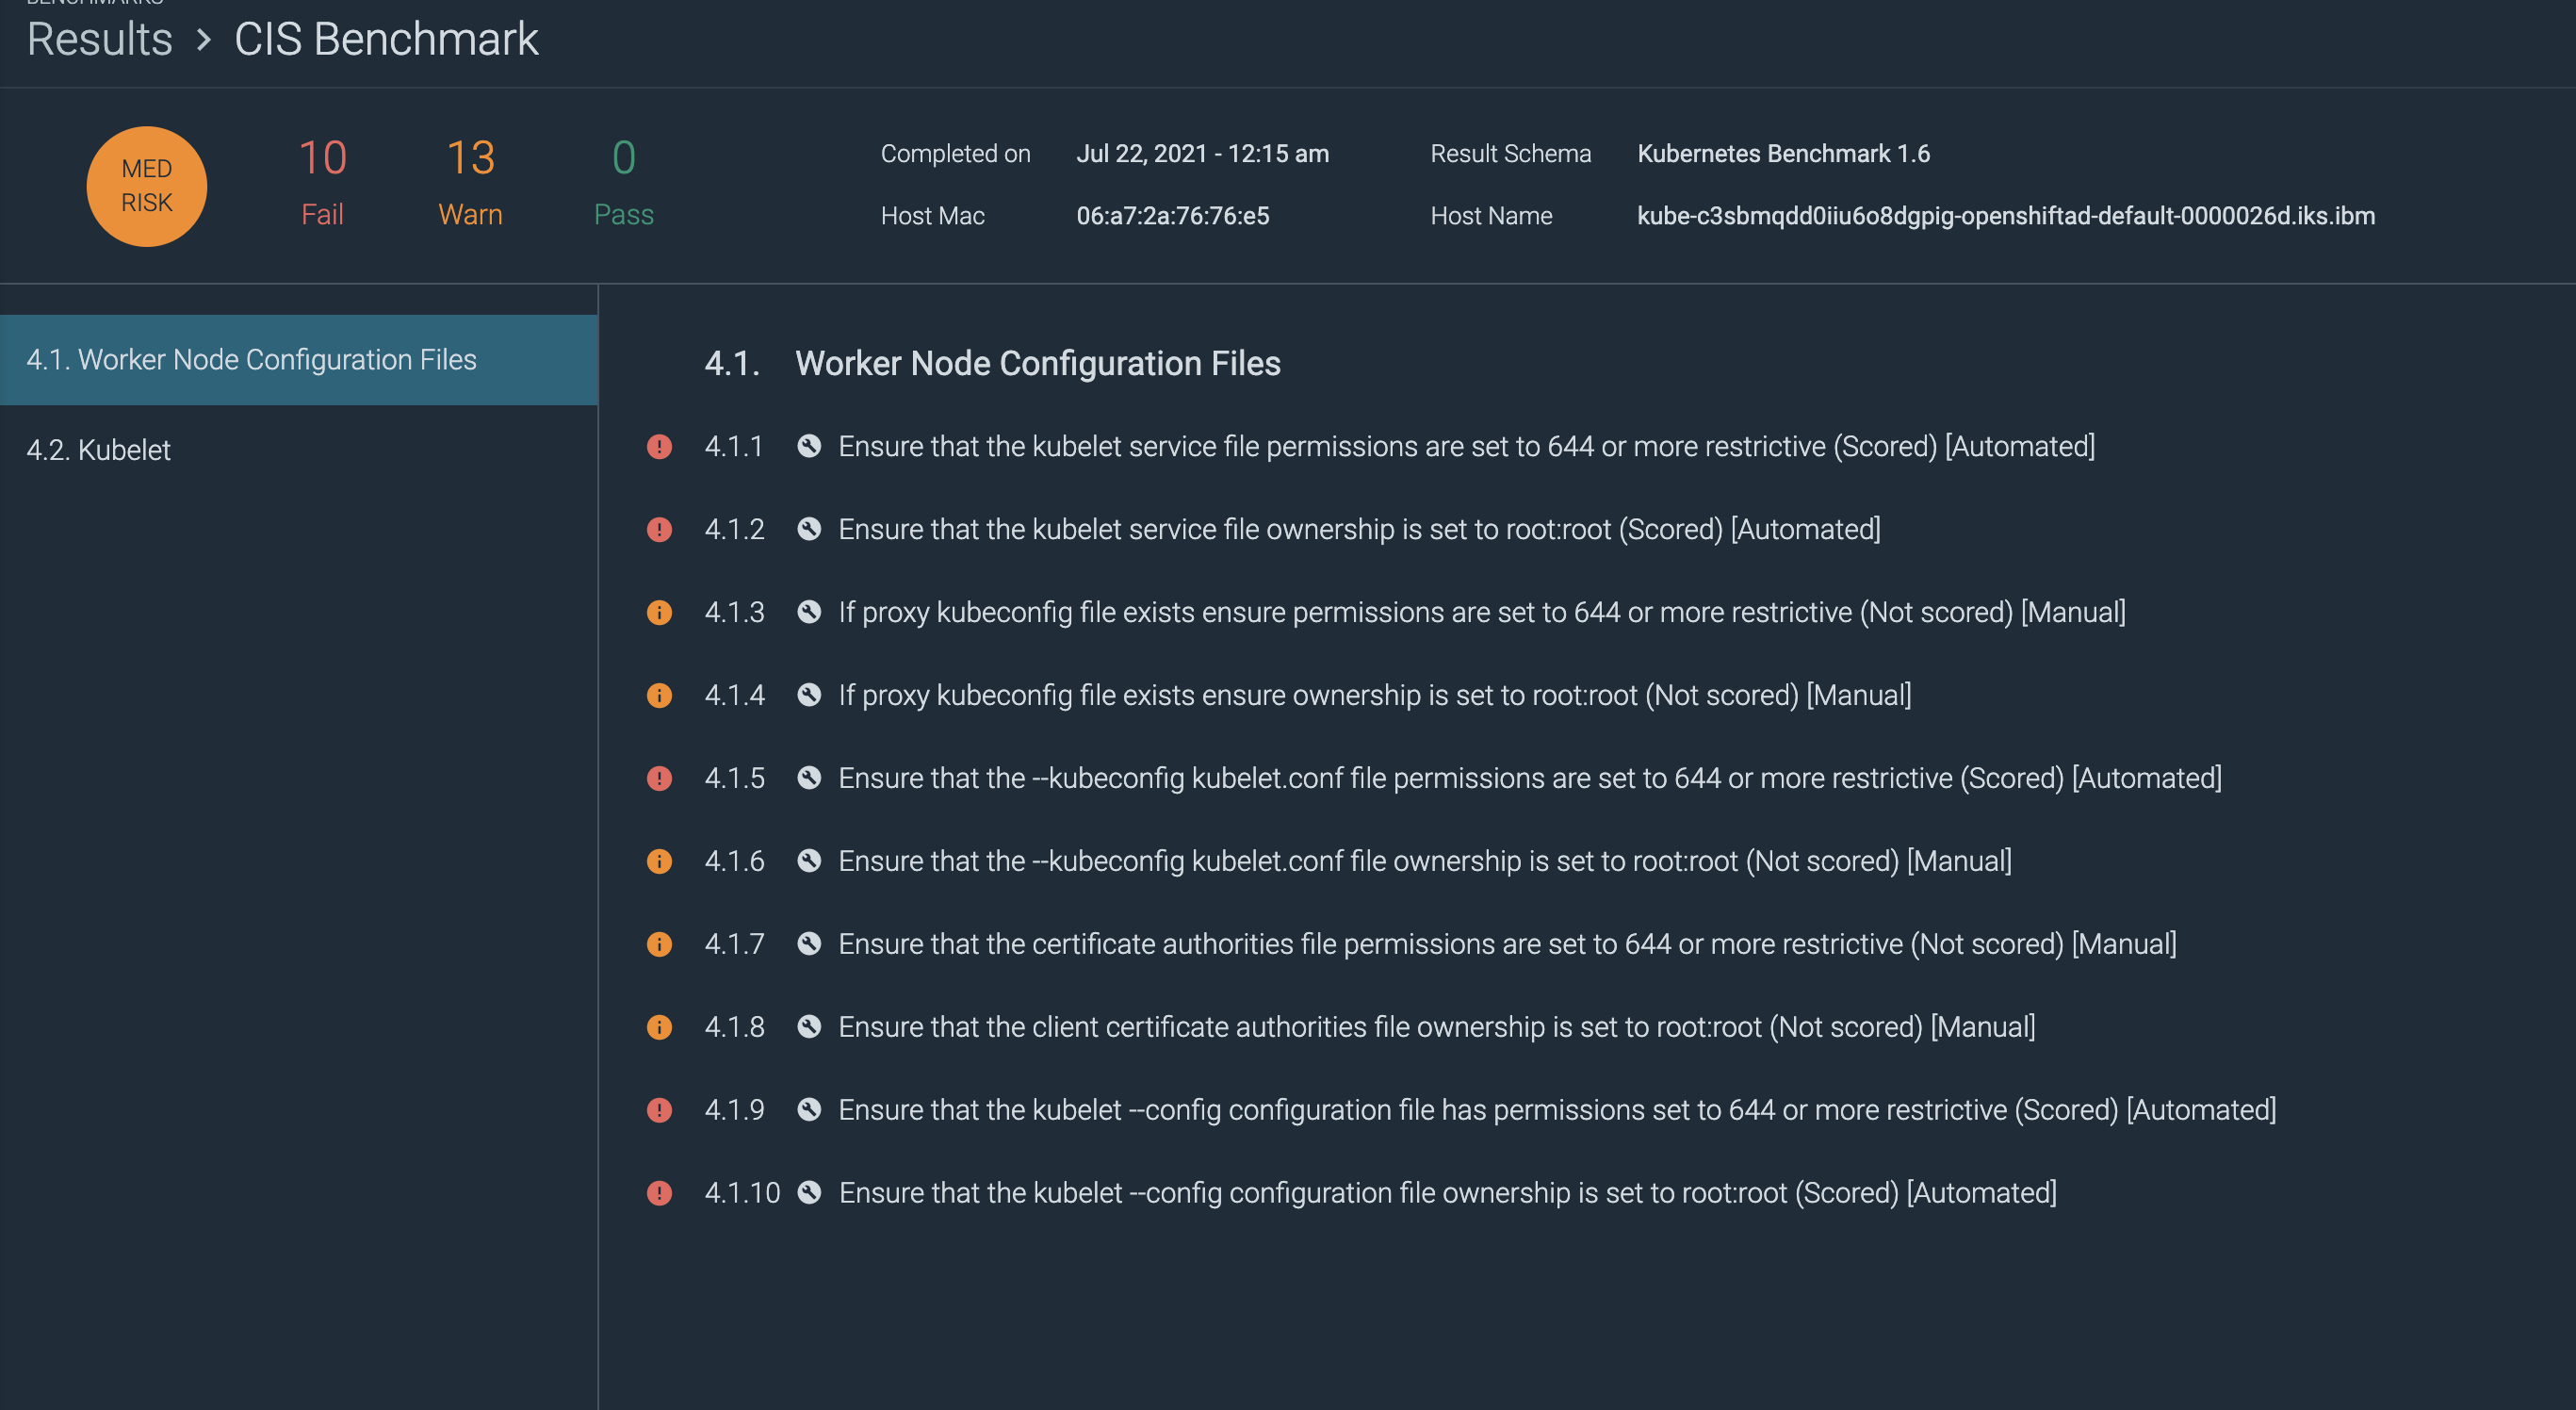Click the fail status icon for 4.1.9
The height and width of the screenshot is (1410, 2576).
click(659, 1110)
